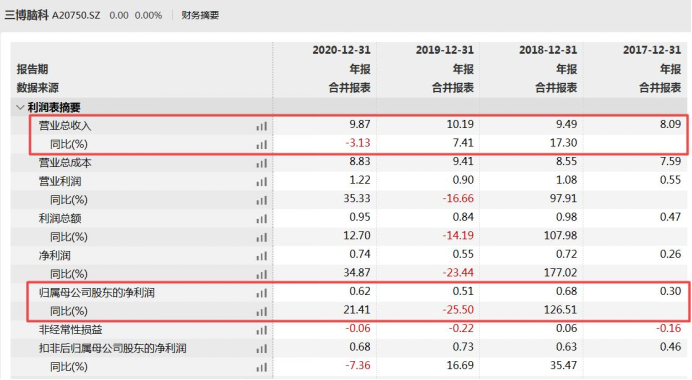The image size is (692, 380).
Task: Open chart icon for 利润总额 row
Action: [x=262, y=219]
